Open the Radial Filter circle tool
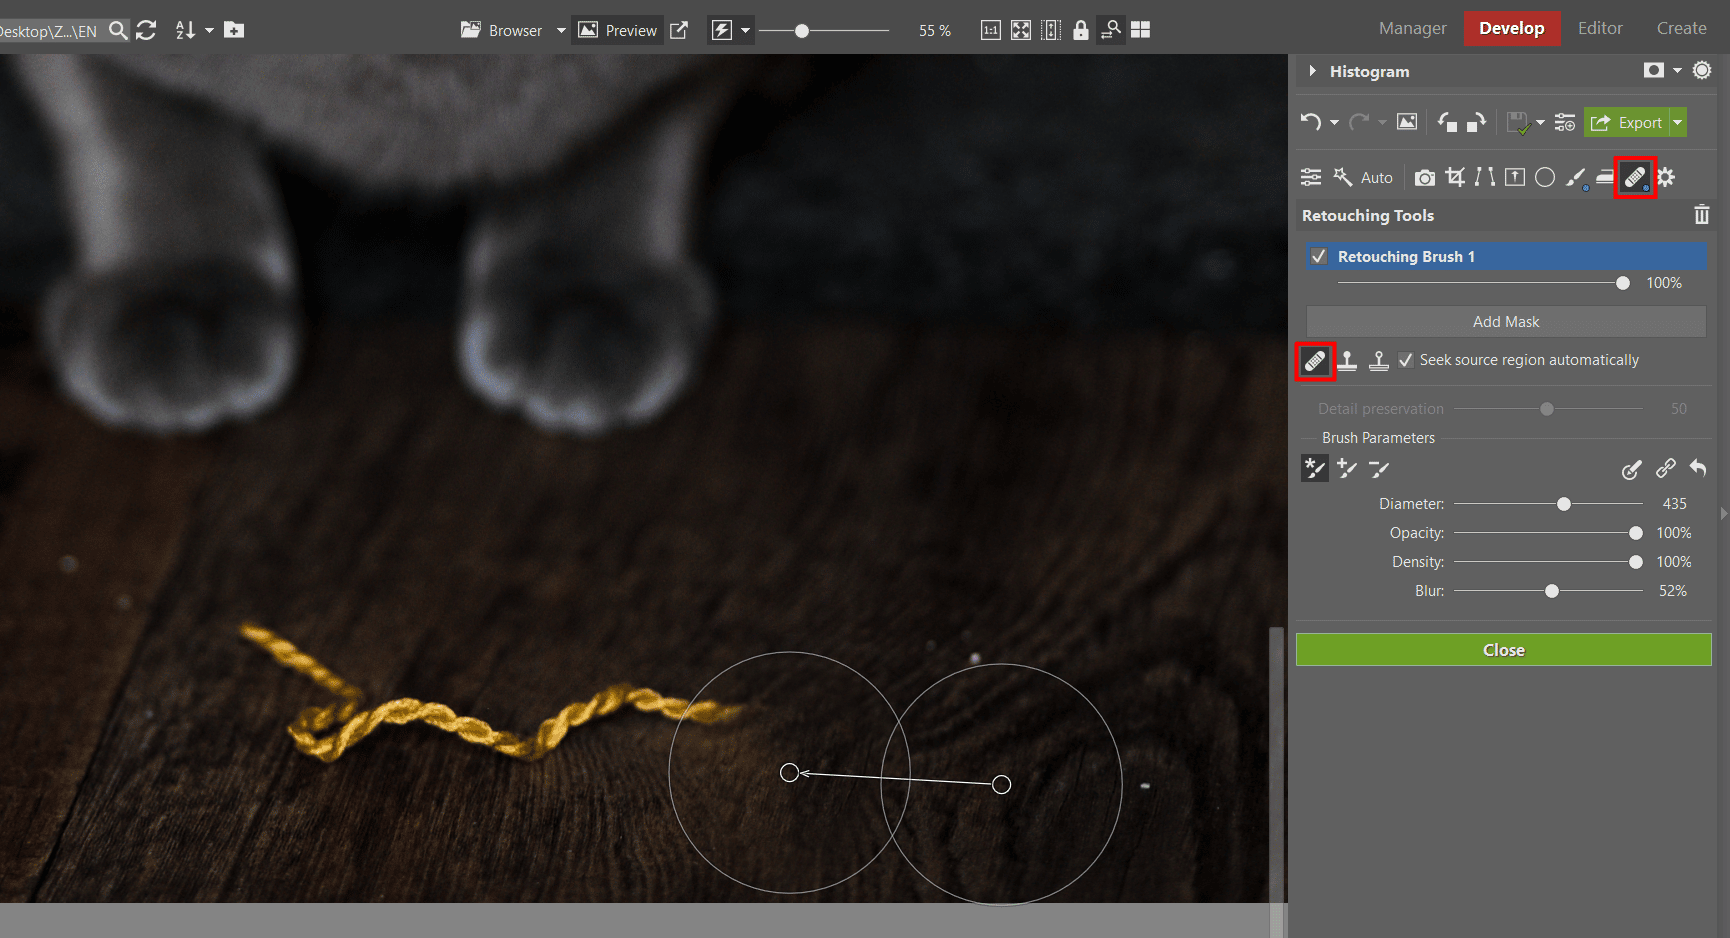 1545,177
